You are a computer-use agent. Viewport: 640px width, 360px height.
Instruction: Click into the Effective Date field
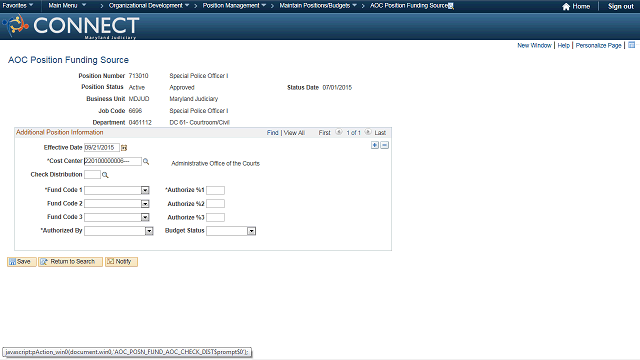(102, 147)
